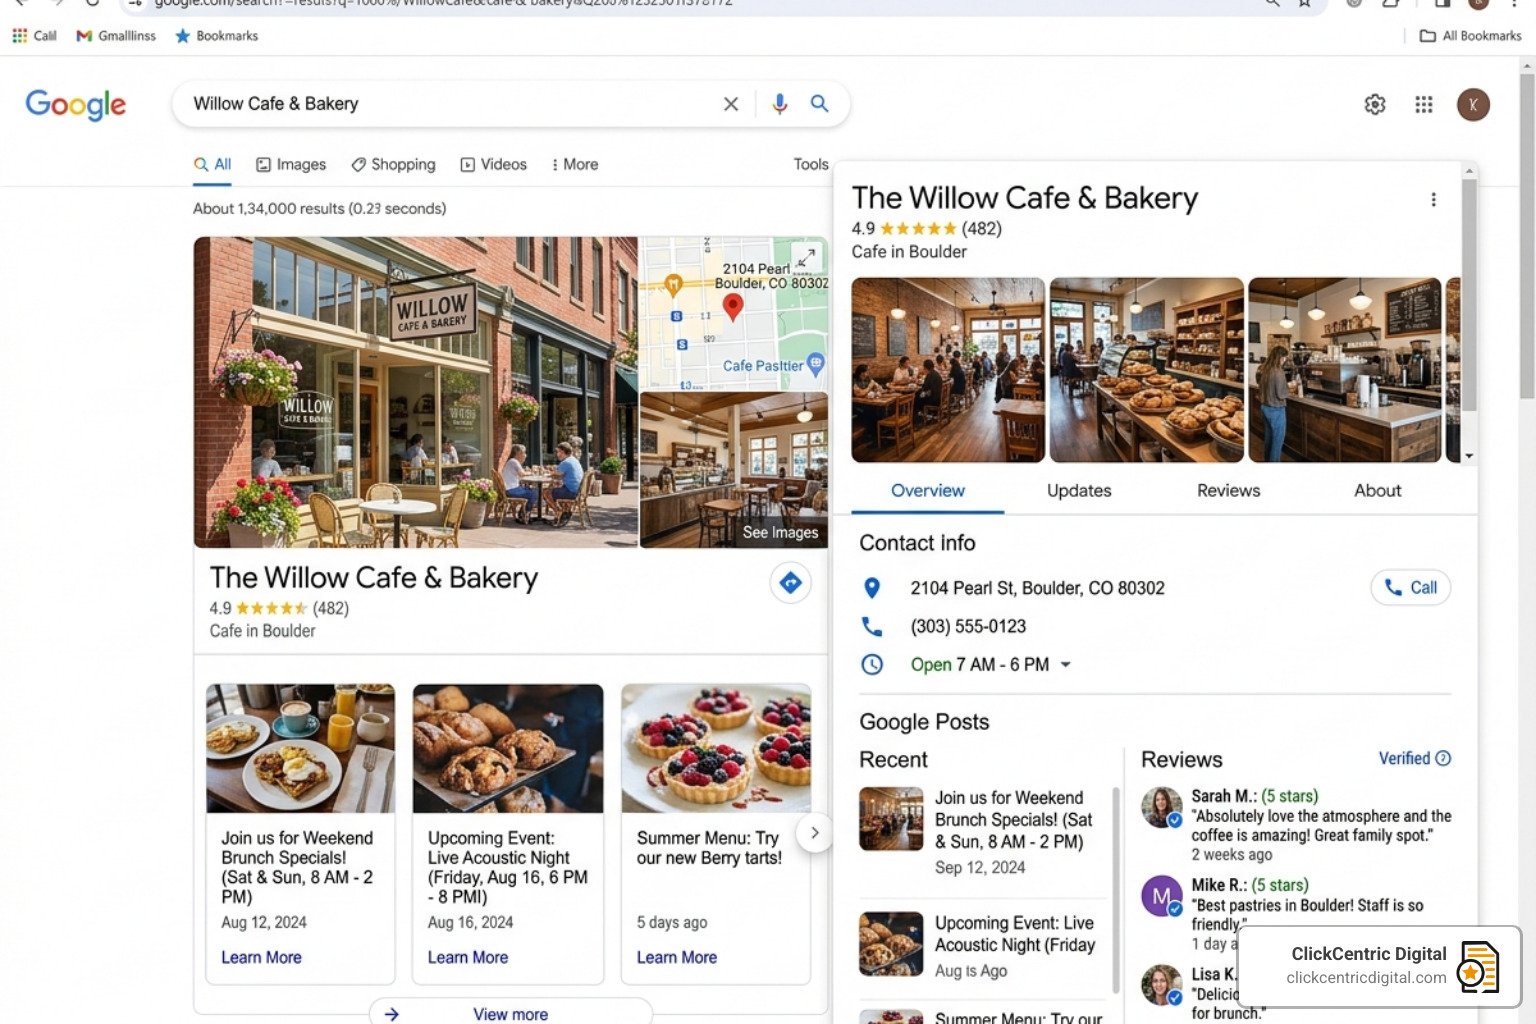Click Learn More under Berry tarts post

[x=677, y=958]
